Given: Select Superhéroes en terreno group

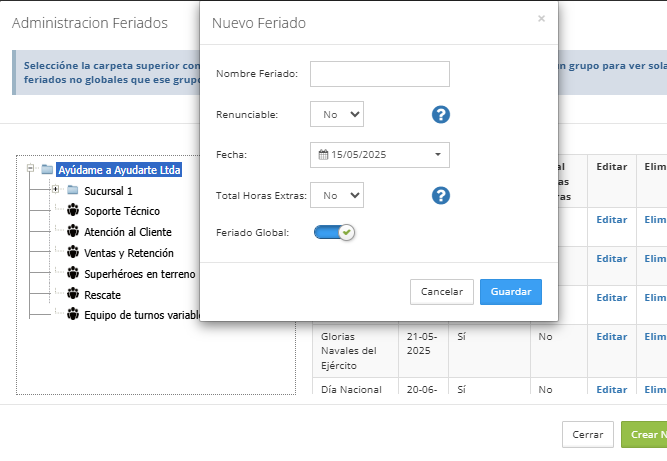Looking at the screenshot, I should 140,274.
